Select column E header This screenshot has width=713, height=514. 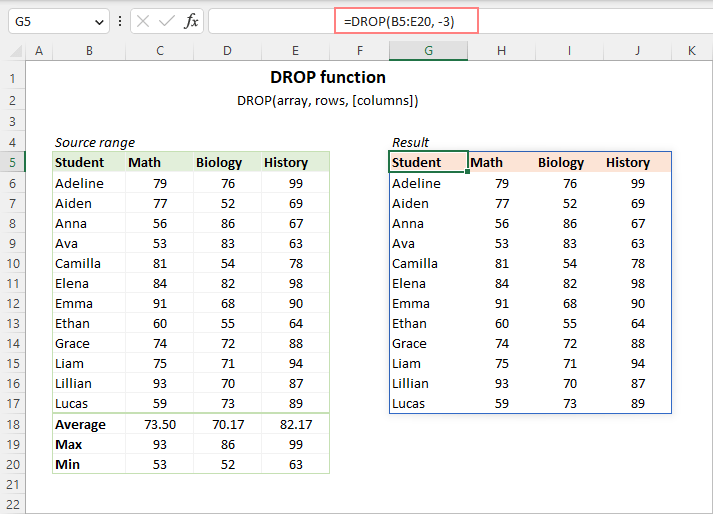click(296, 50)
